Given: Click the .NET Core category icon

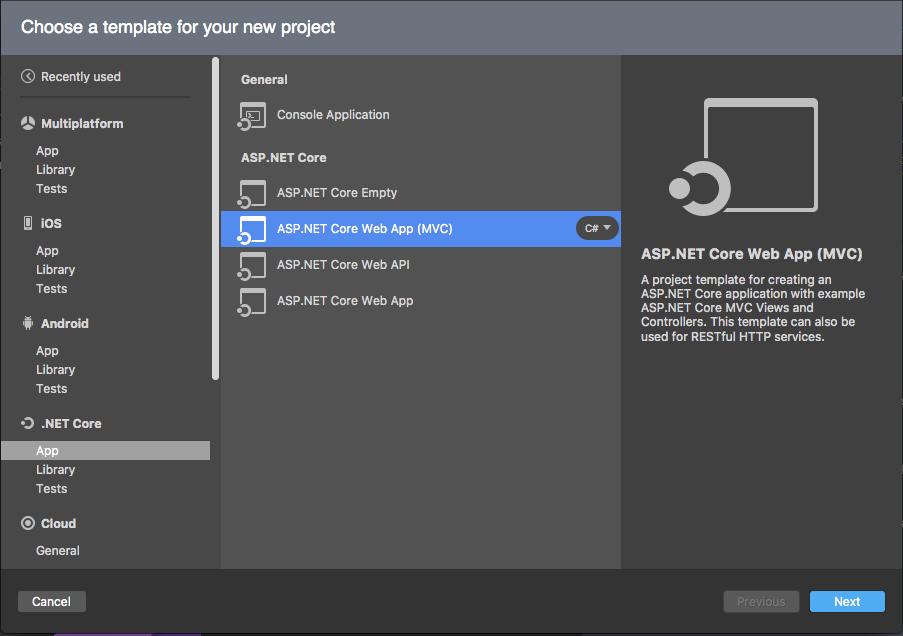Looking at the screenshot, I should (28, 423).
